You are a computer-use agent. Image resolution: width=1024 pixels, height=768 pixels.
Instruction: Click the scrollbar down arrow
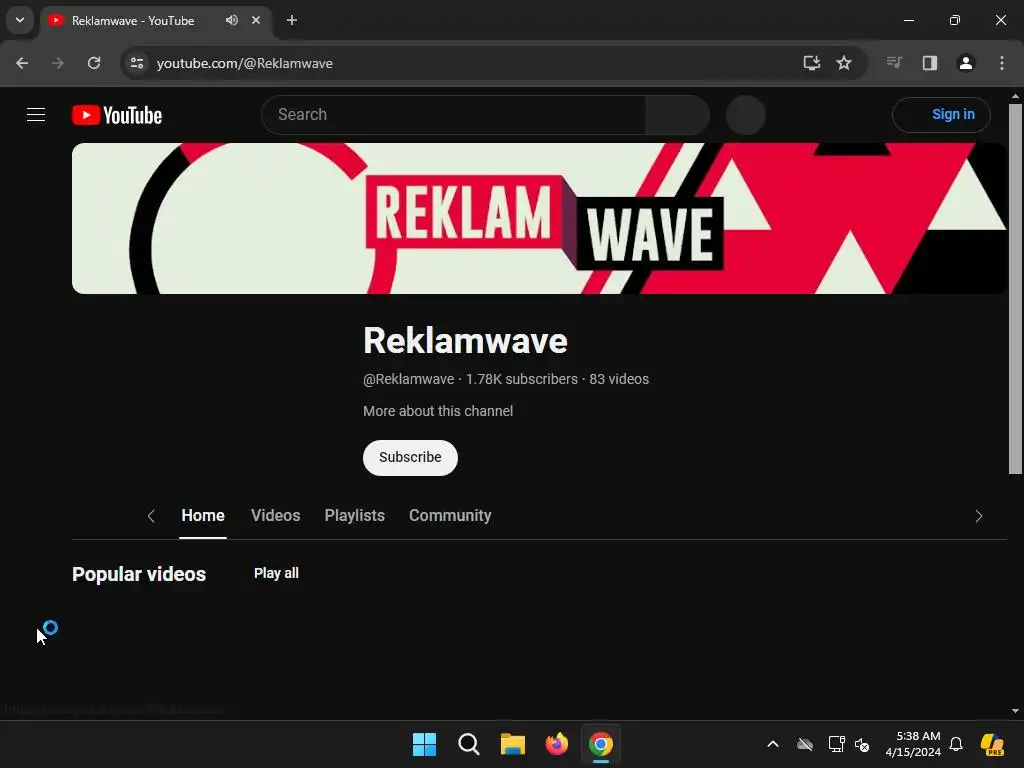tap(1015, 711)
